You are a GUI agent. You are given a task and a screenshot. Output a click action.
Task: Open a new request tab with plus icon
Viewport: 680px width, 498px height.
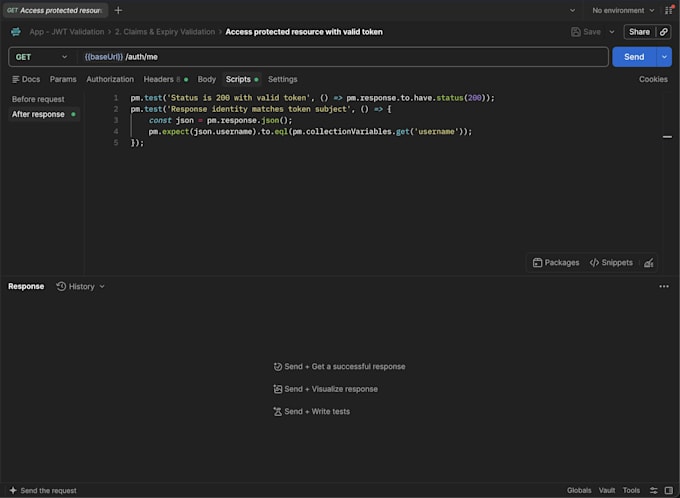click(118, 10)
